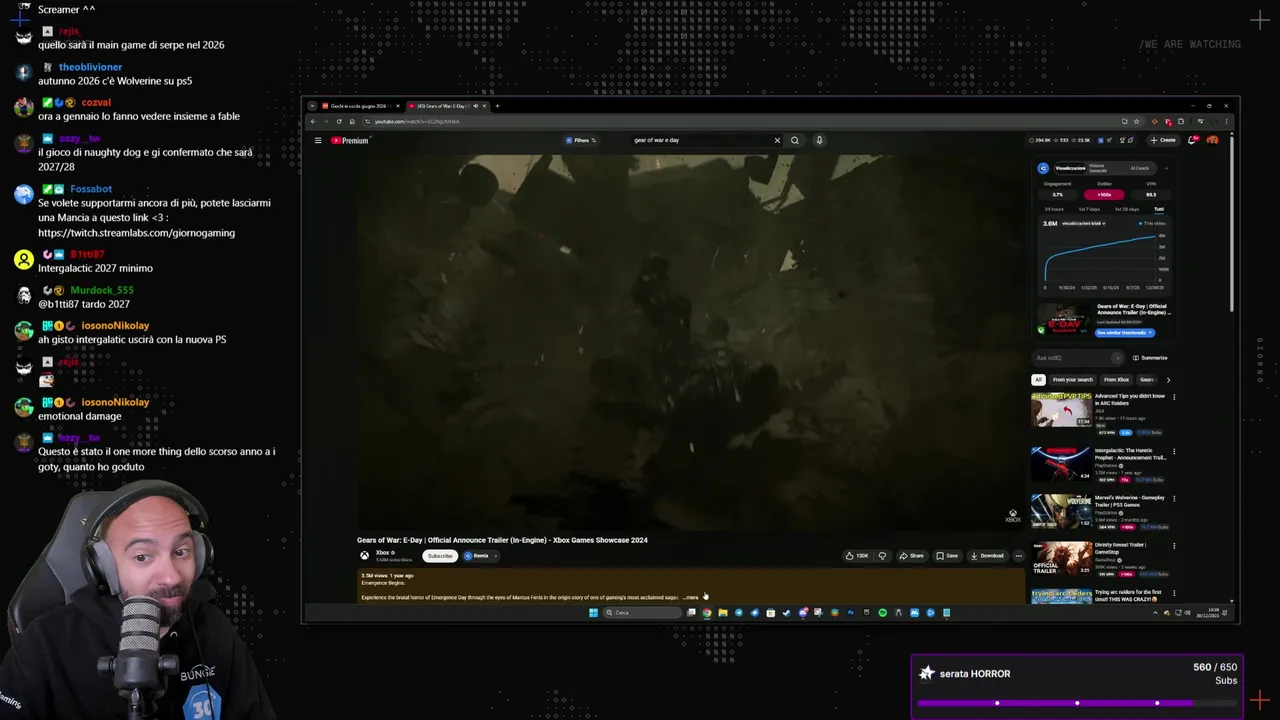The image size is (1280, 720).
Task: Open the Windows Start menu
Action: tap(593, 613)
